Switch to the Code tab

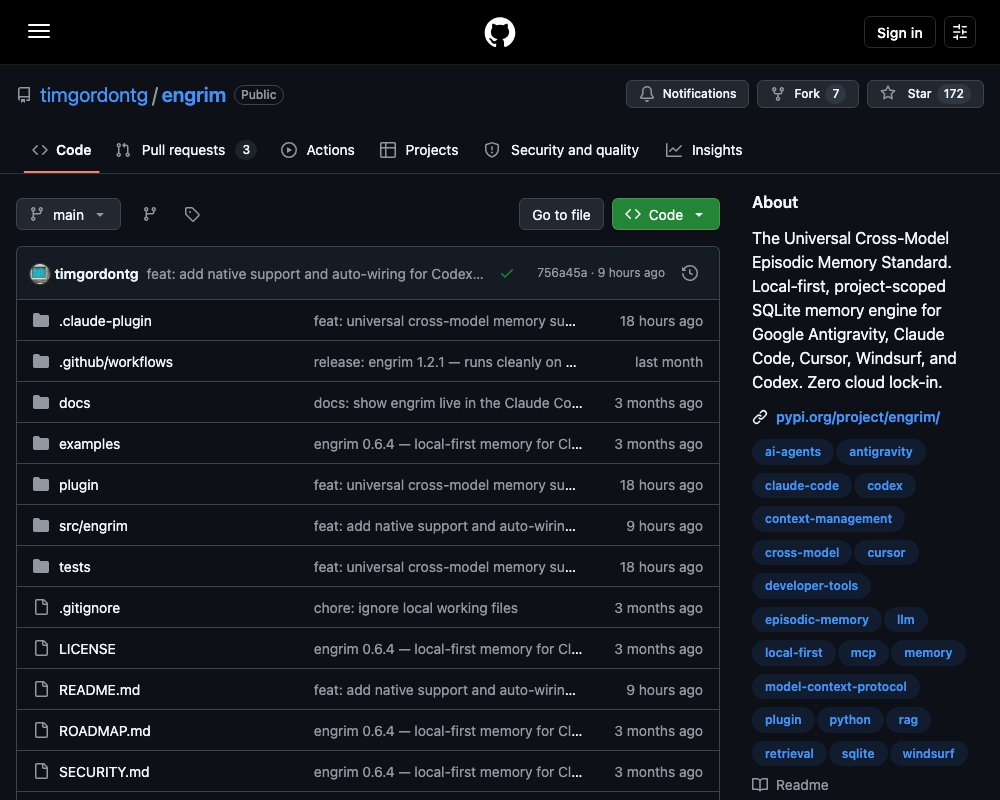[x=62, y=150]
